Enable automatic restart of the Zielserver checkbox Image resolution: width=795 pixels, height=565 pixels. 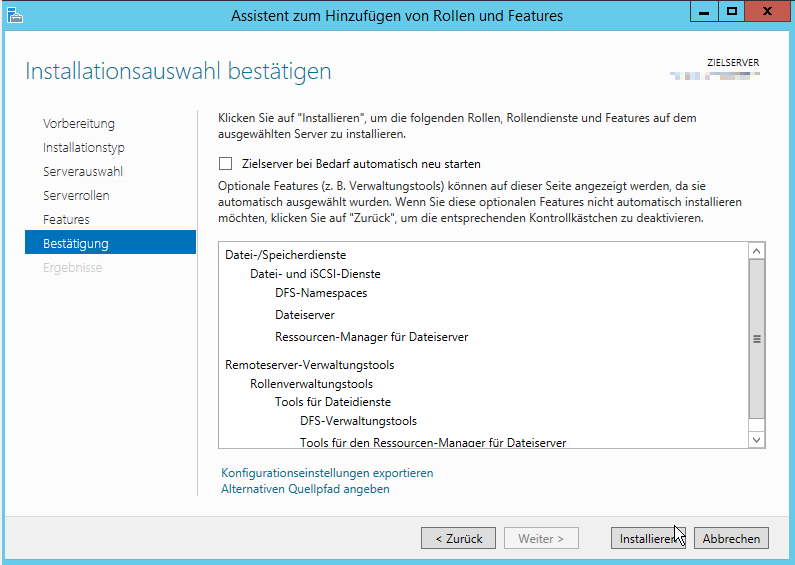point(225,164)
